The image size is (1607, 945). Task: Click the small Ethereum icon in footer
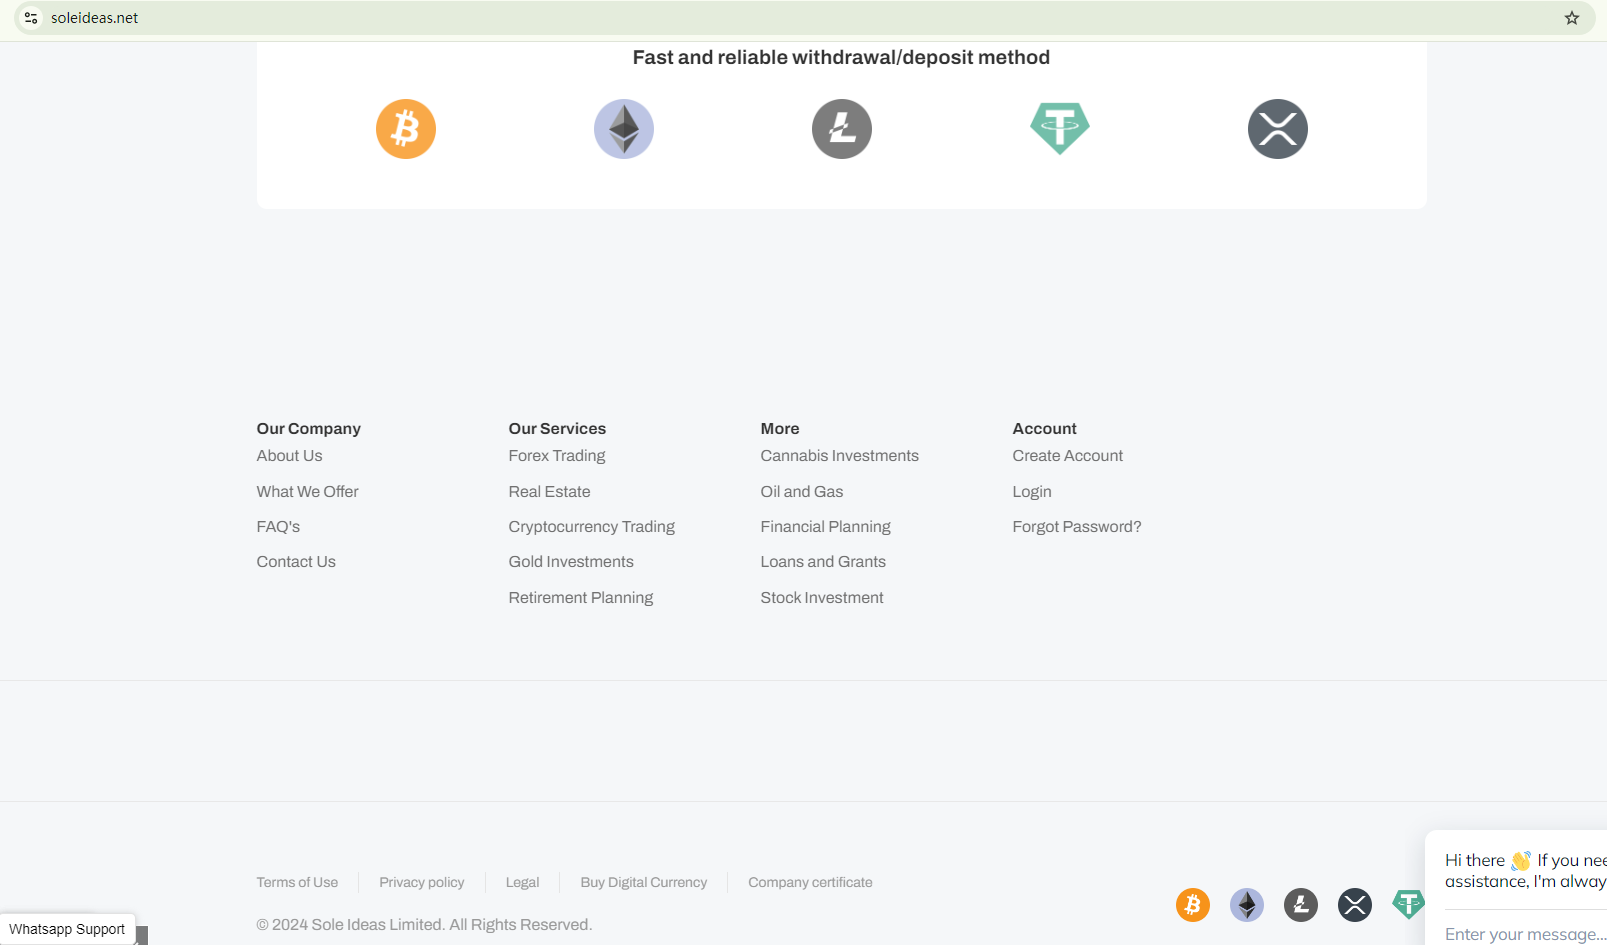[x=1247, y=905]
